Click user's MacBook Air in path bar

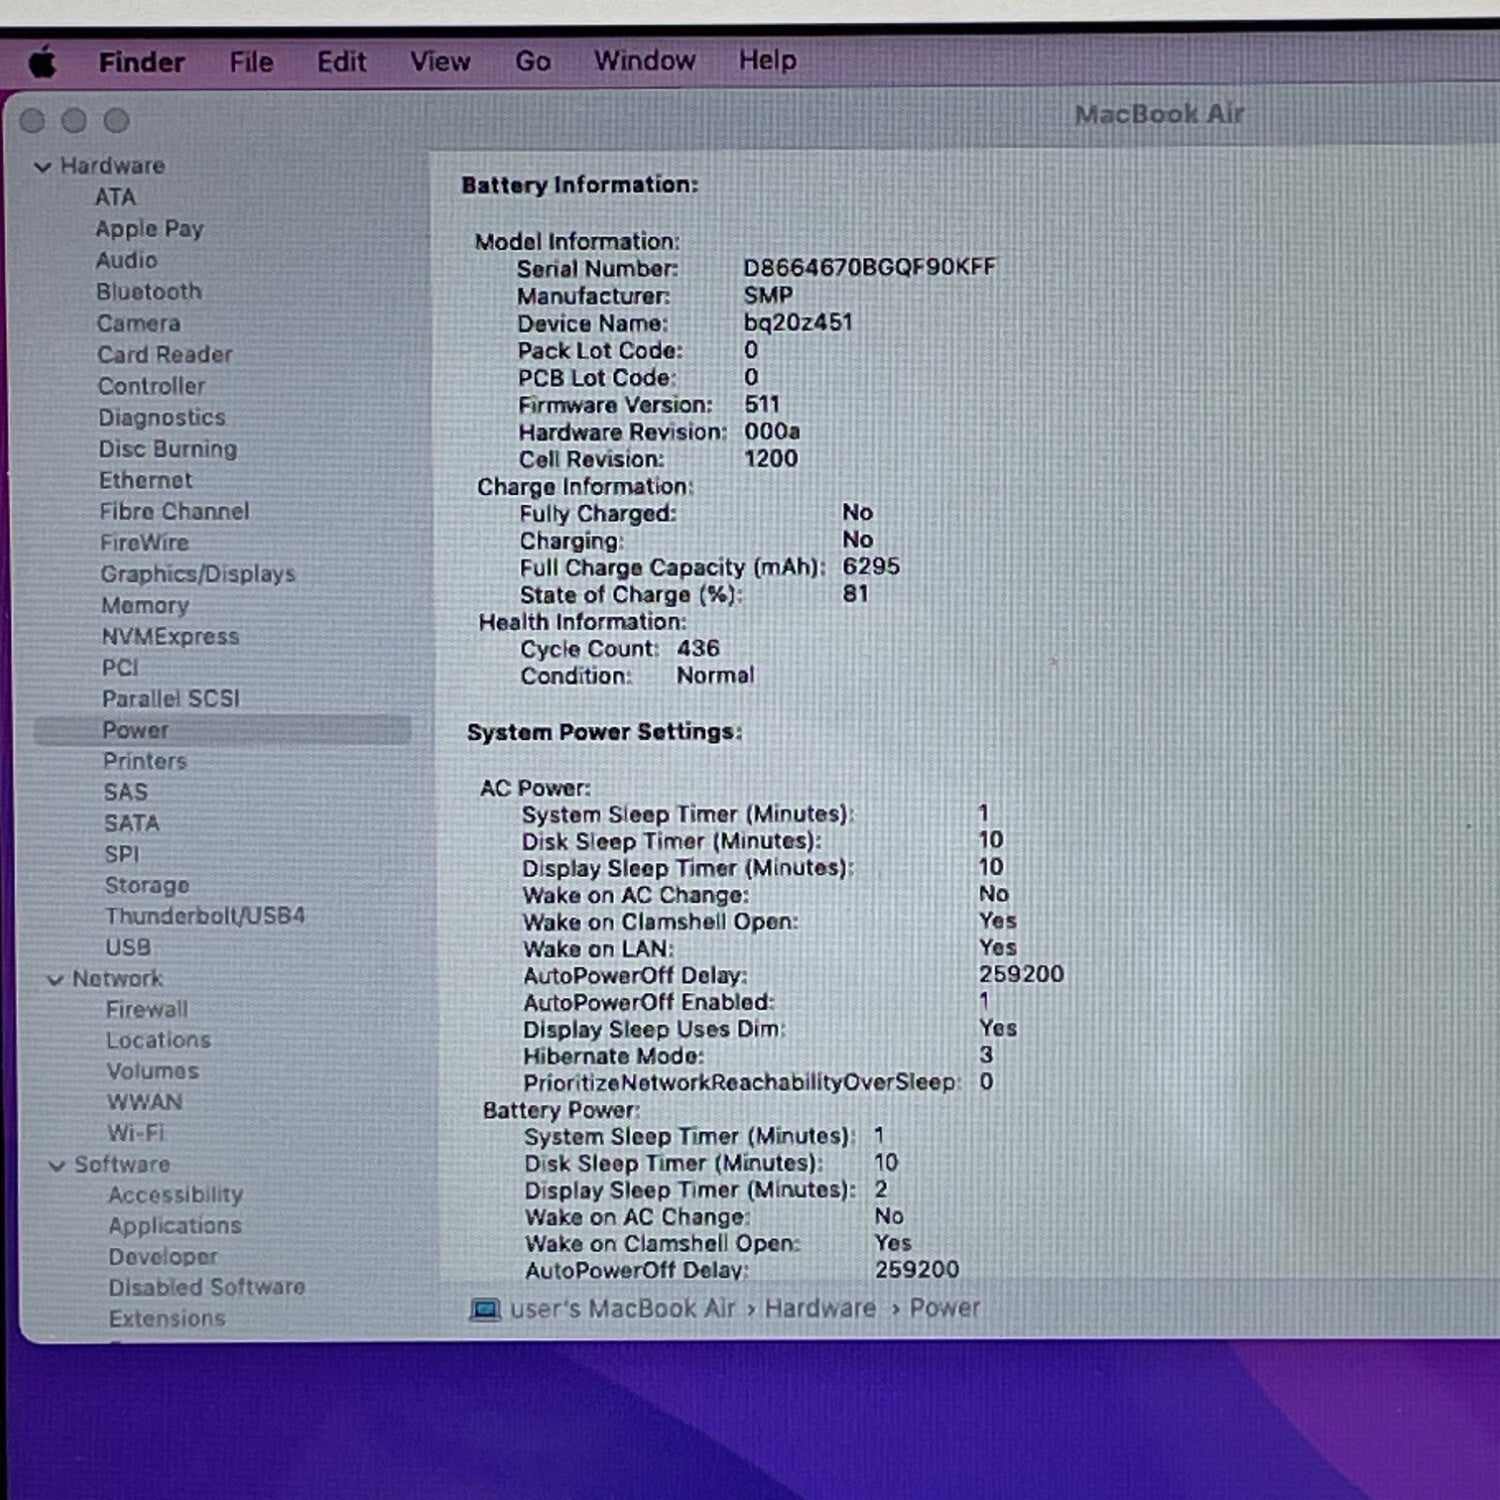click(x=623, y=1309)
